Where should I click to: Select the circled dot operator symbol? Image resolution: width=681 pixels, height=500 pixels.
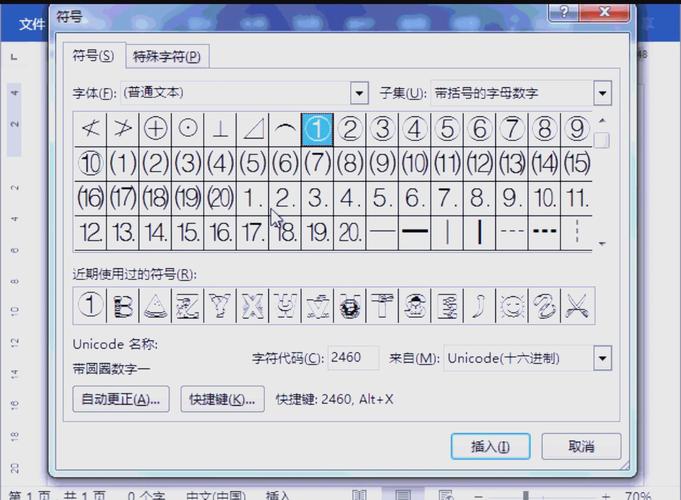coord(188,129)
